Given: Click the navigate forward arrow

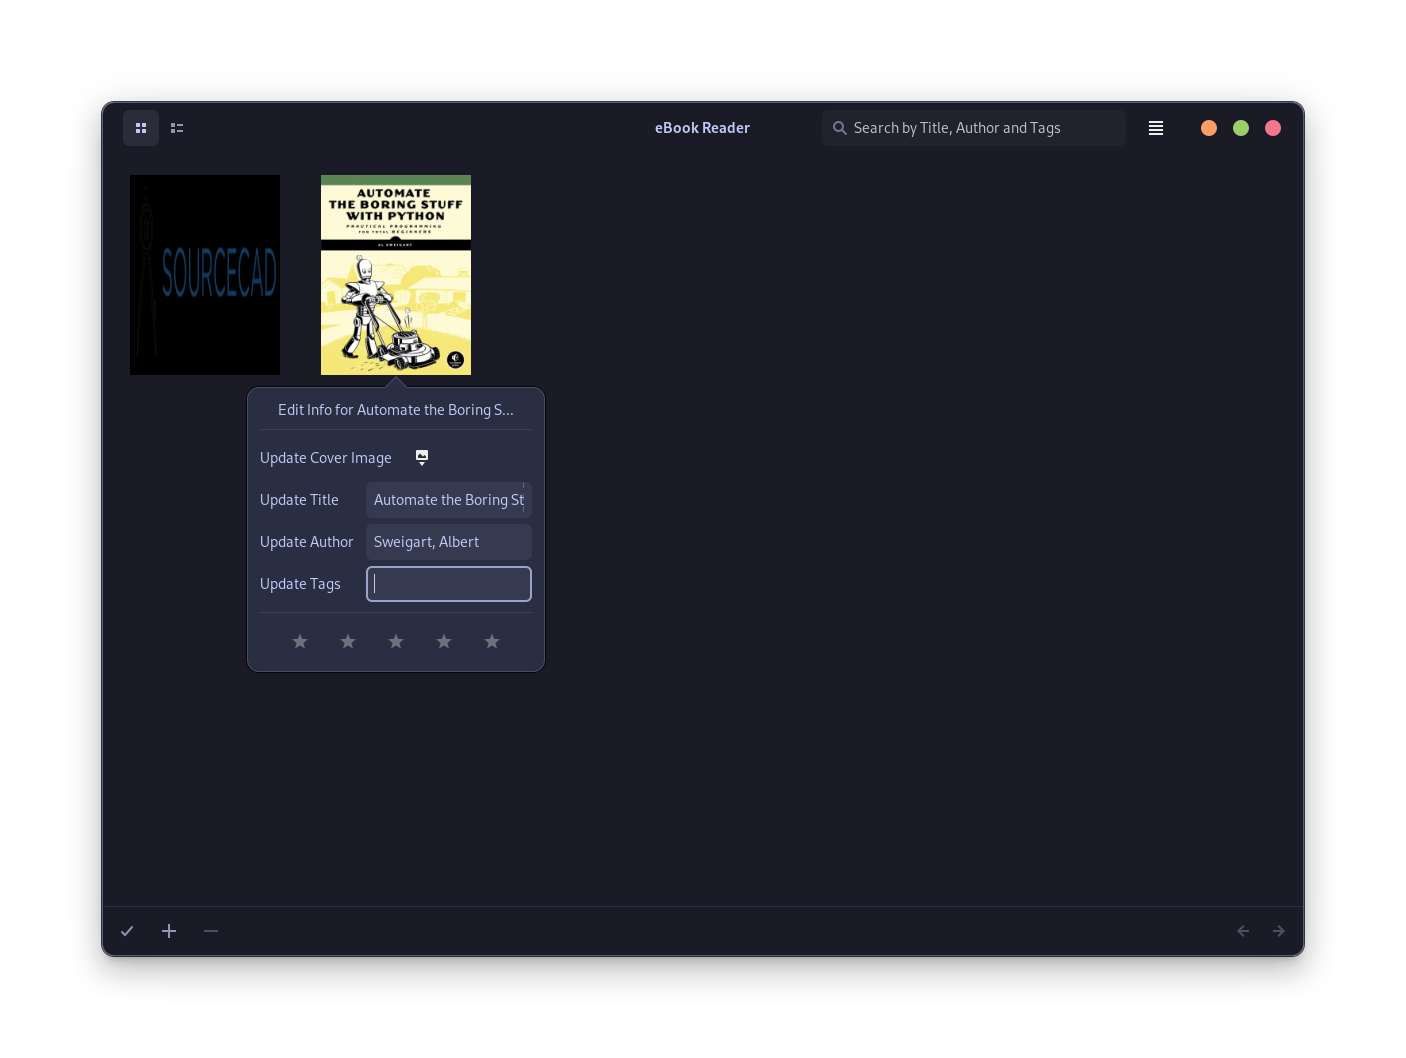Looking at the screenshot, I should pyautogui.click(x=1279, y=931).
